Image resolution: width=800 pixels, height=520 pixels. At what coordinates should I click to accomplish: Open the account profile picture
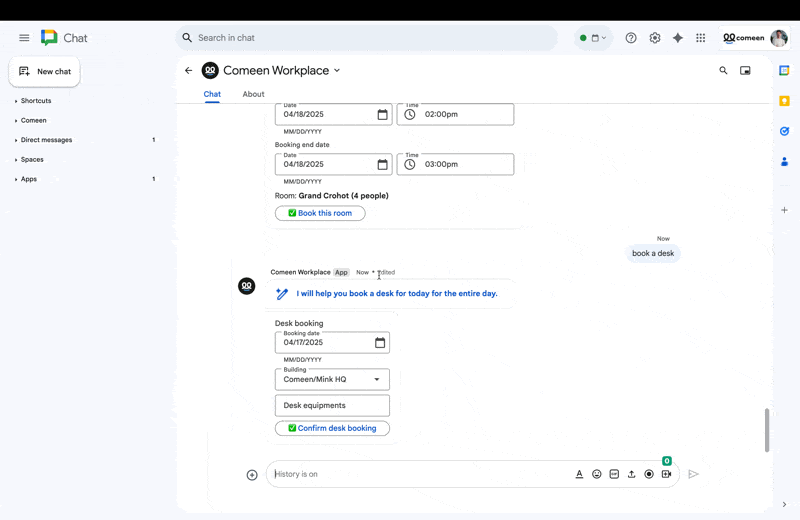pyautogui.click(x=779, y=38)
